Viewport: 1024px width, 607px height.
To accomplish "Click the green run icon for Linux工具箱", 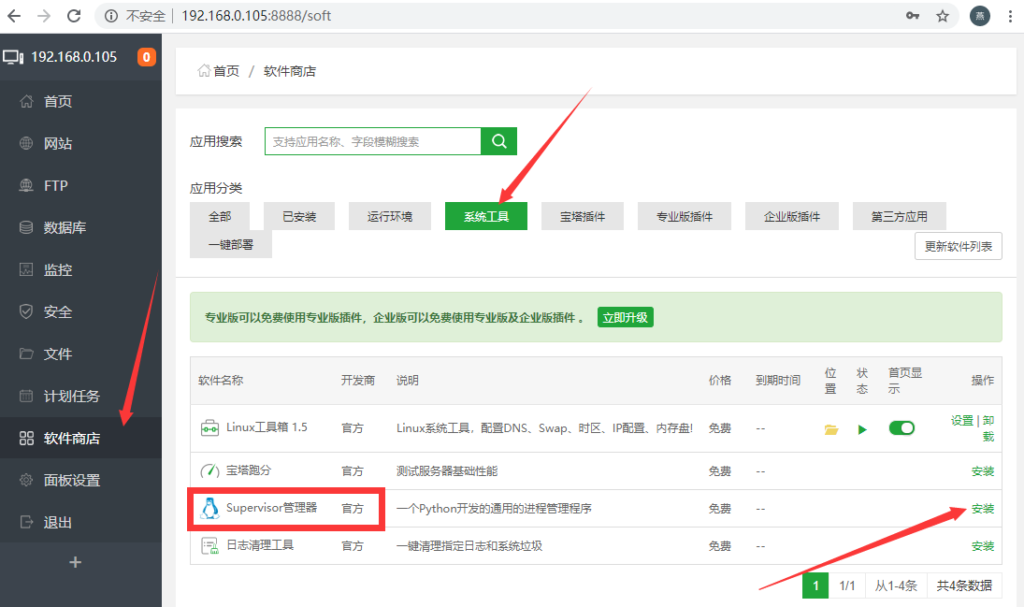I will (862, 428).
